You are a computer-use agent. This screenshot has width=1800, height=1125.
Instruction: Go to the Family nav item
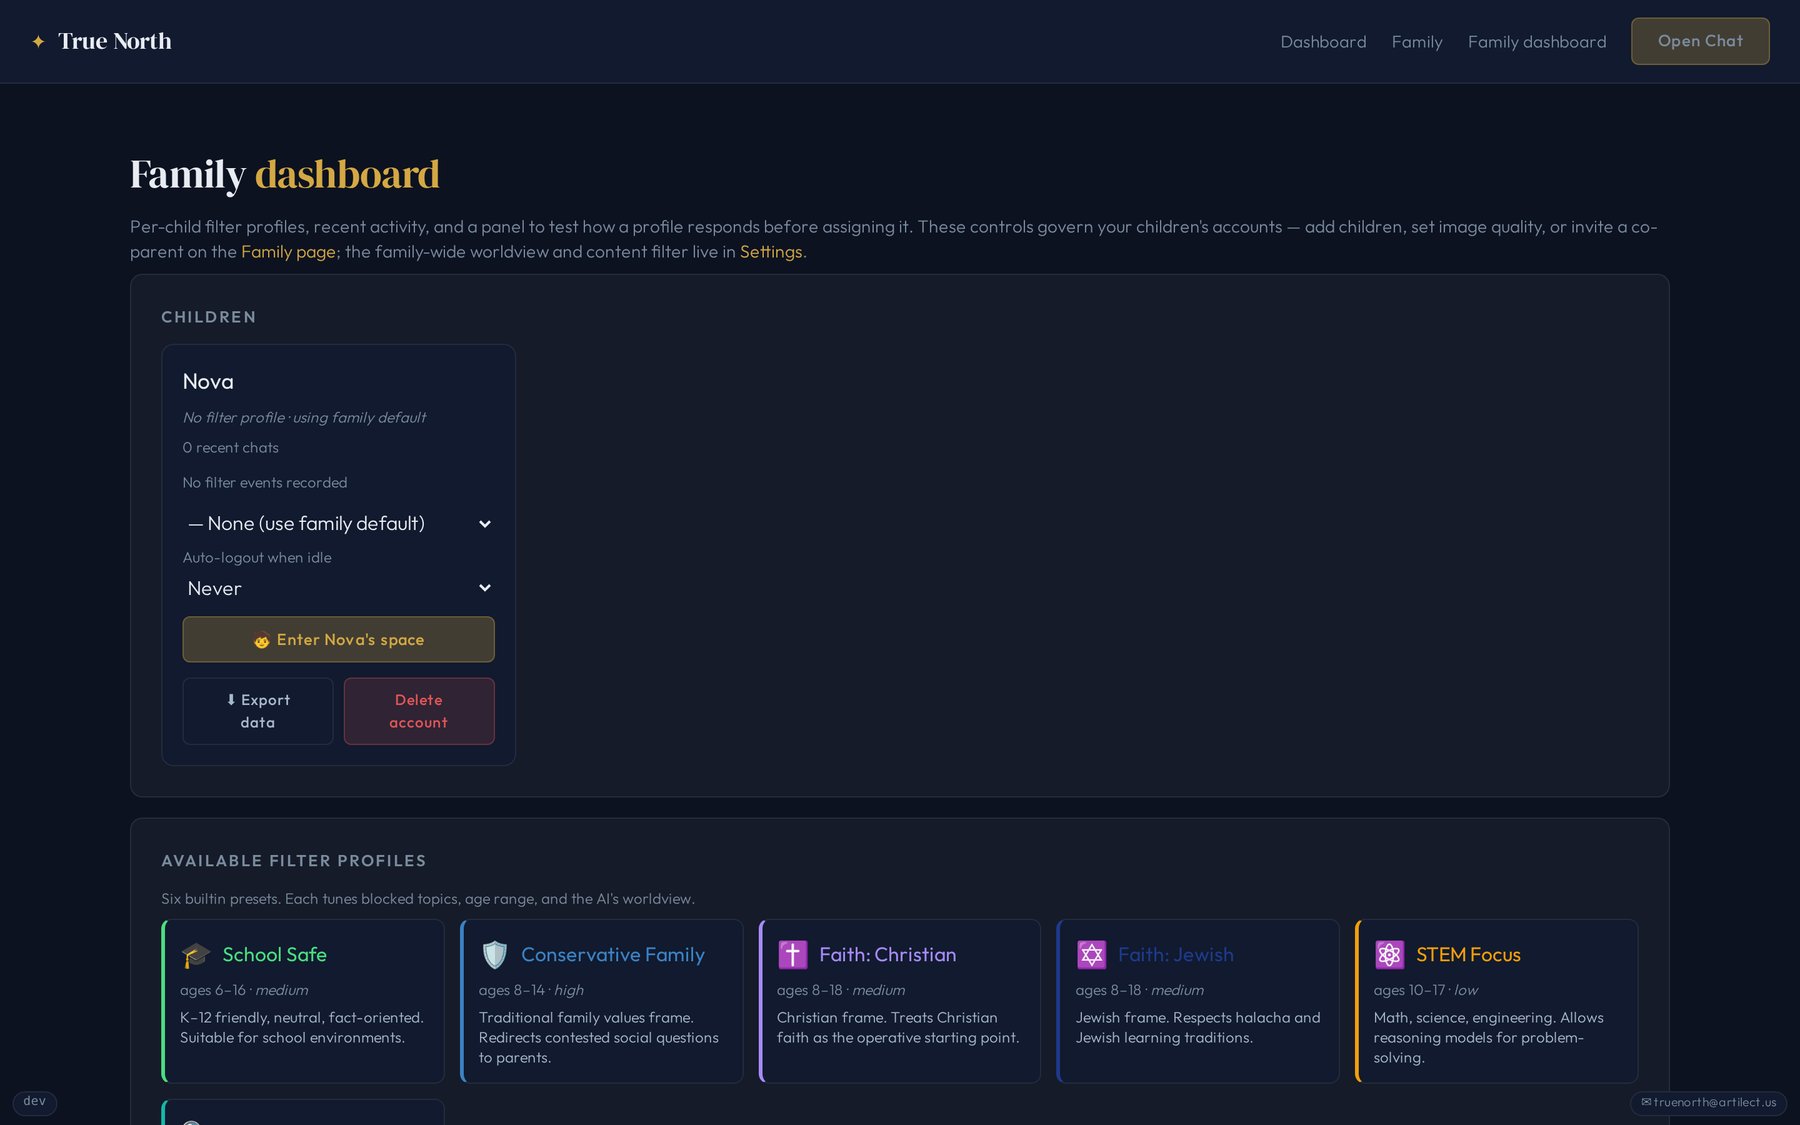[x=1417, y=42]
